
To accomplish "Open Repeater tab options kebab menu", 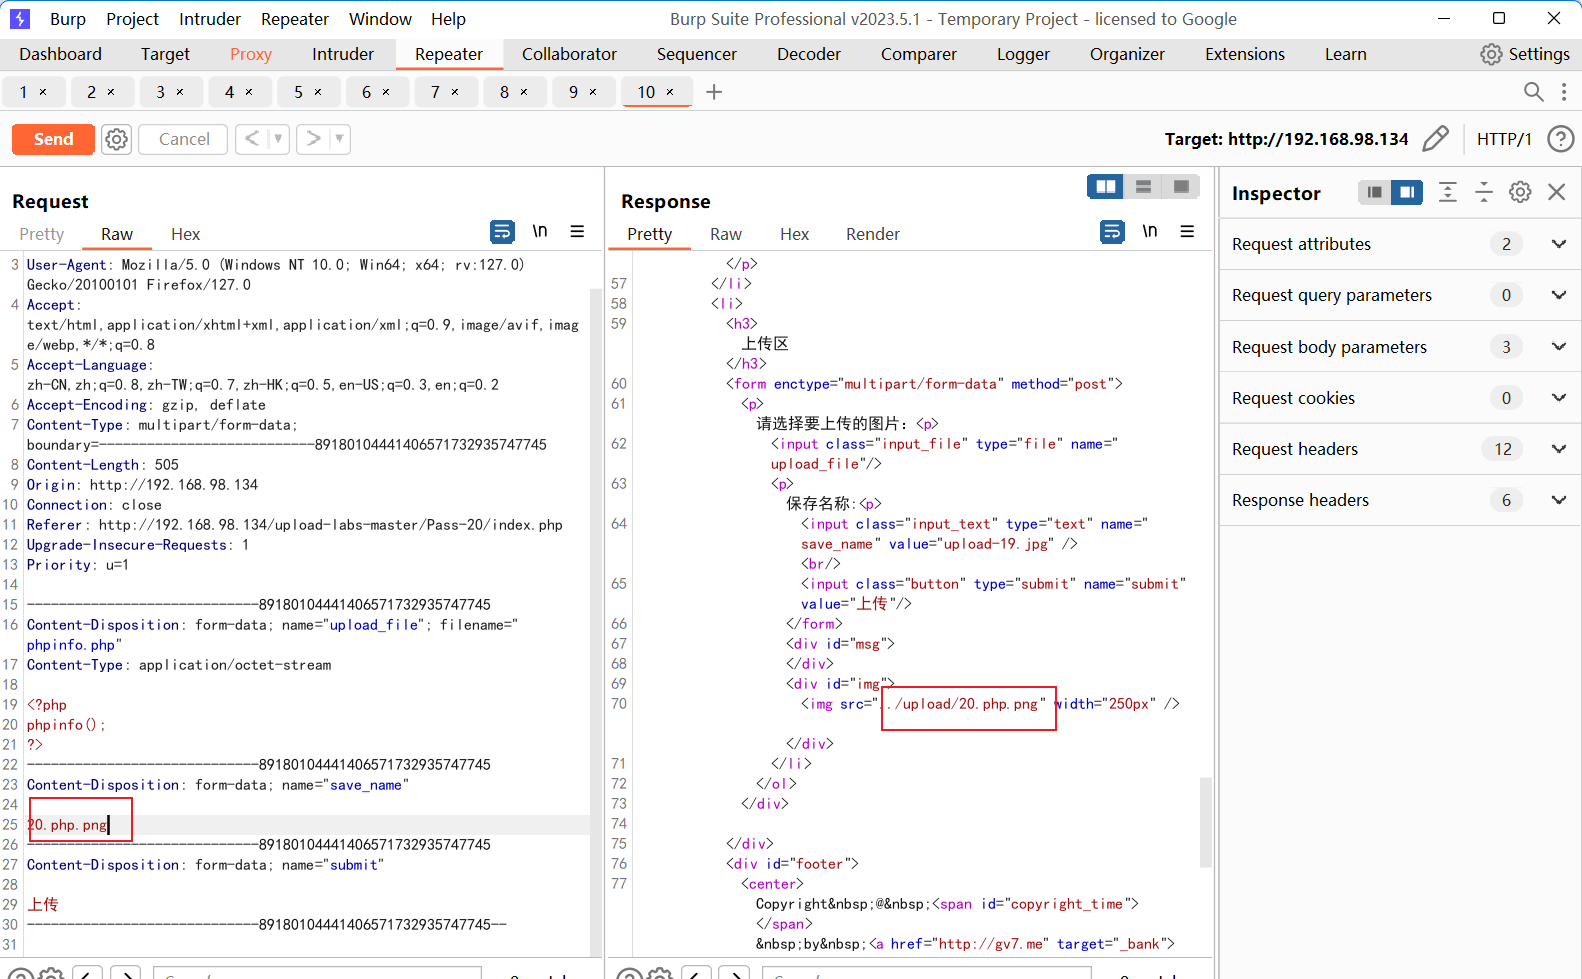I will tap(1564, 92).
